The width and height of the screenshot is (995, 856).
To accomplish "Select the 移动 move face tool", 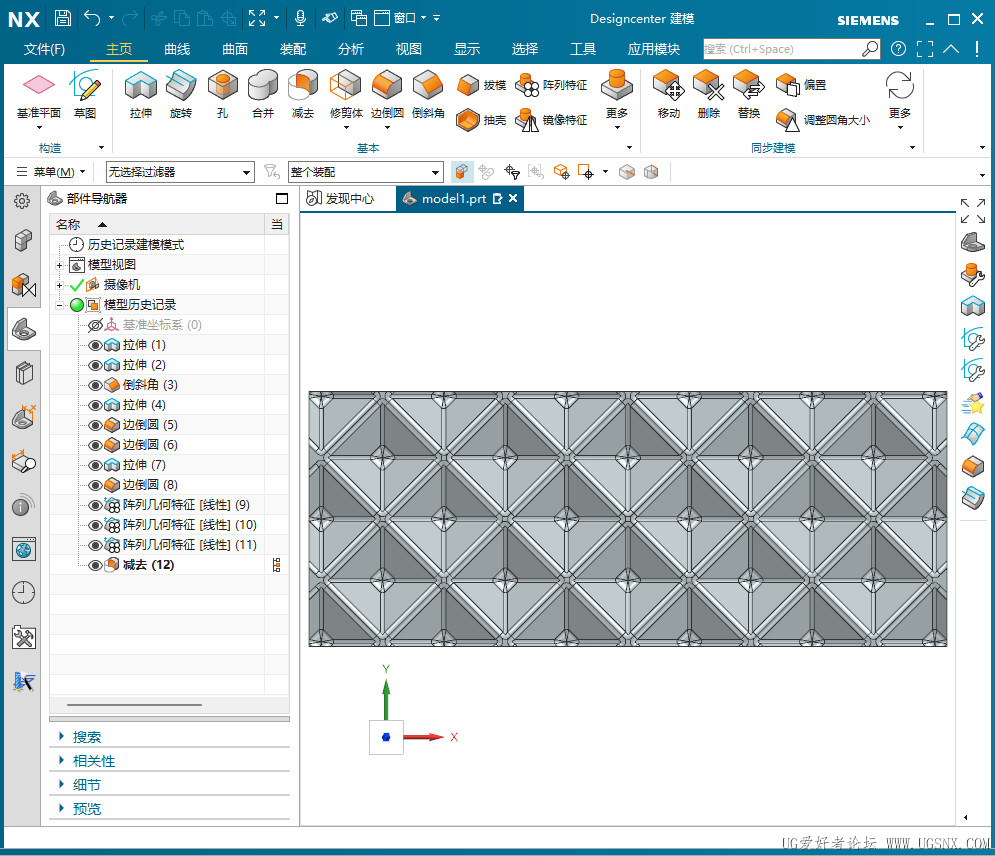I will pos(668,87).
